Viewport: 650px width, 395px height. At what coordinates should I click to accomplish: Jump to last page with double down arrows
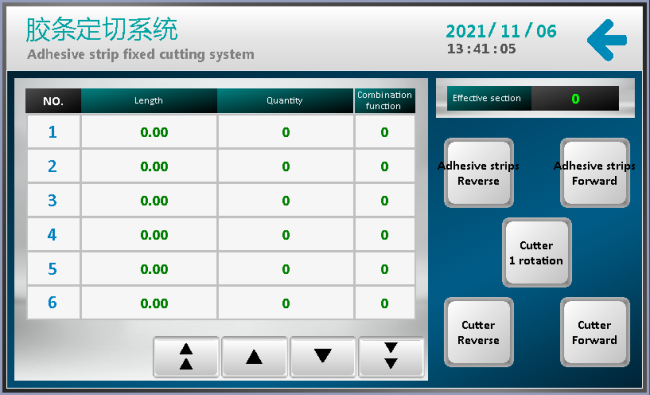tap(391, 356)
